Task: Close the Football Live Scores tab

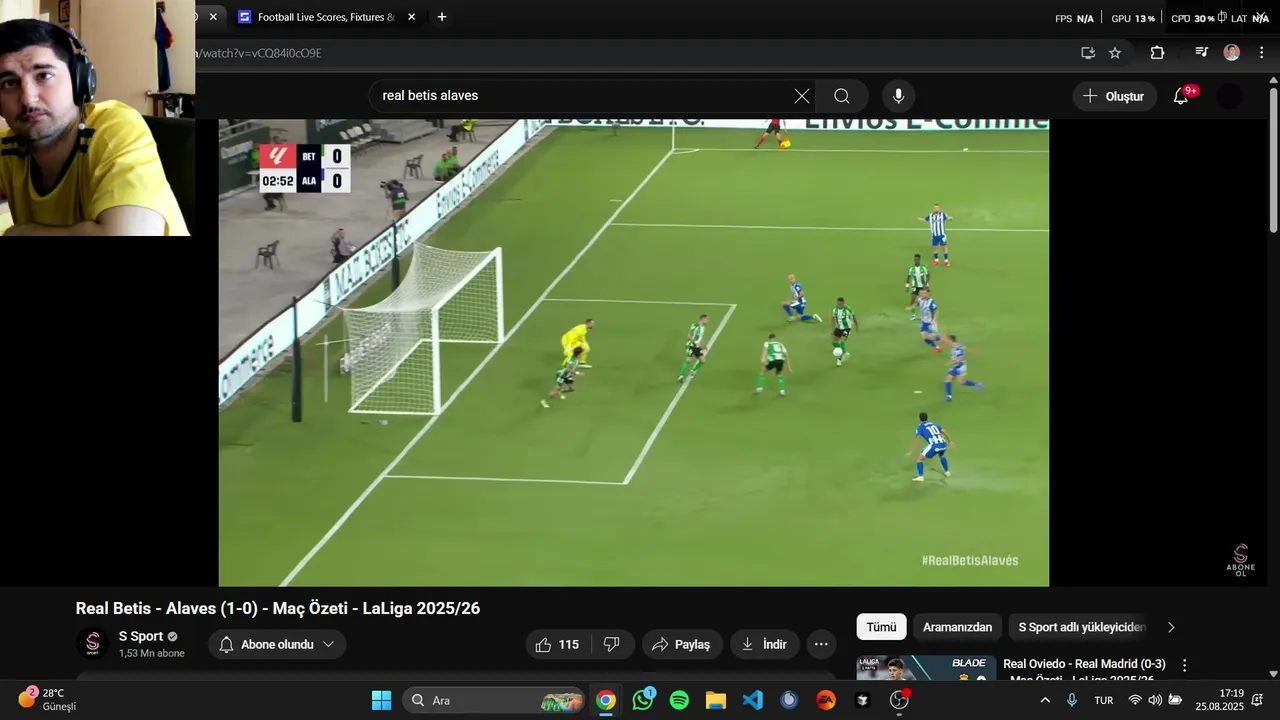Action: [411, 17]
